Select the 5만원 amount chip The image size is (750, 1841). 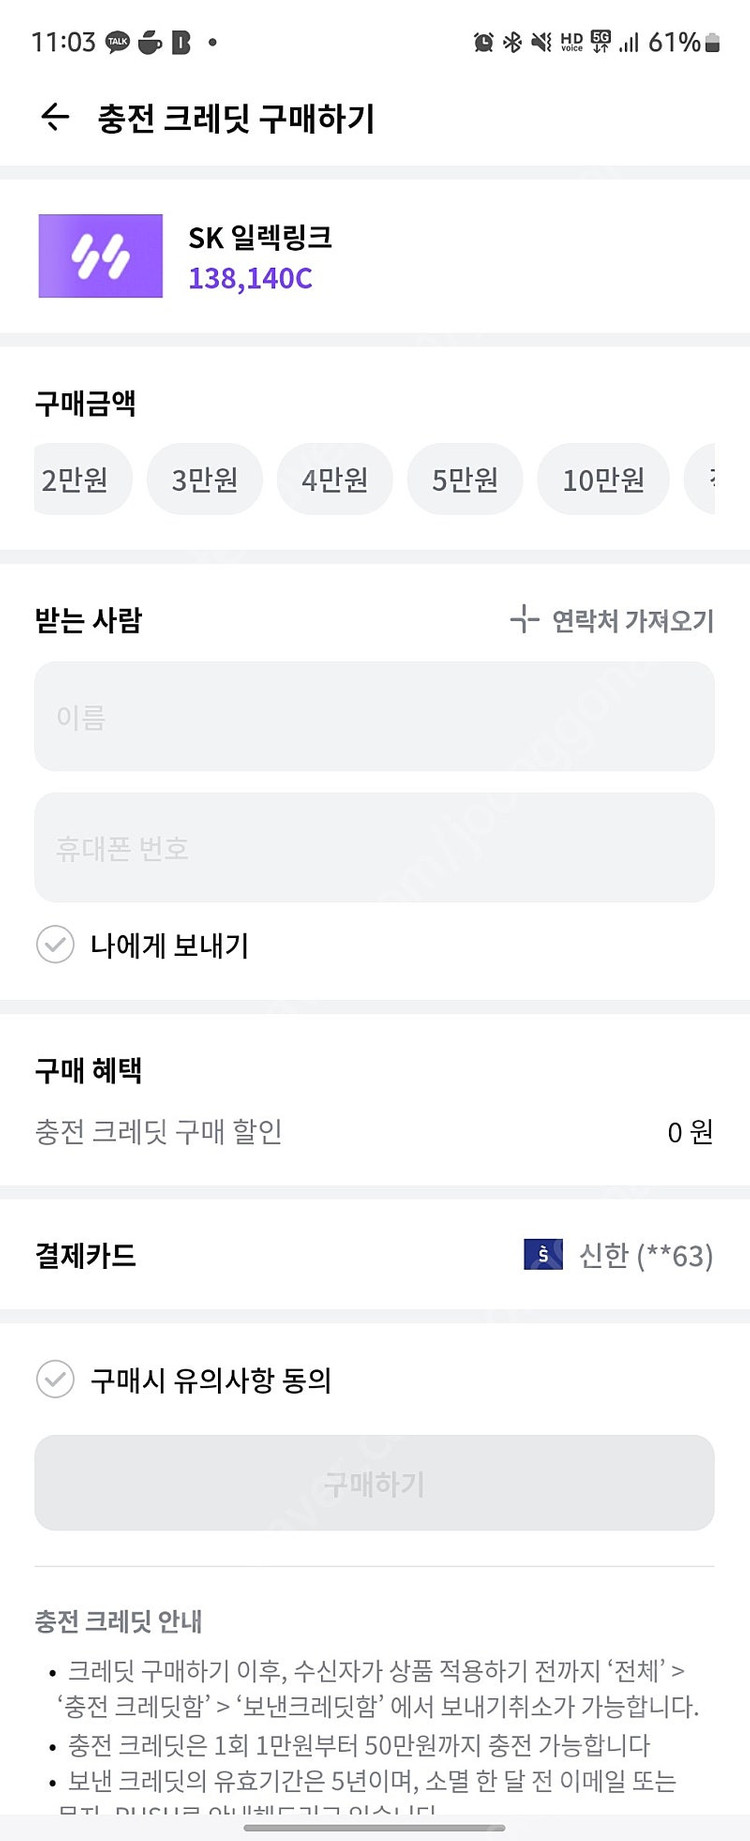[x=465, y=480]
